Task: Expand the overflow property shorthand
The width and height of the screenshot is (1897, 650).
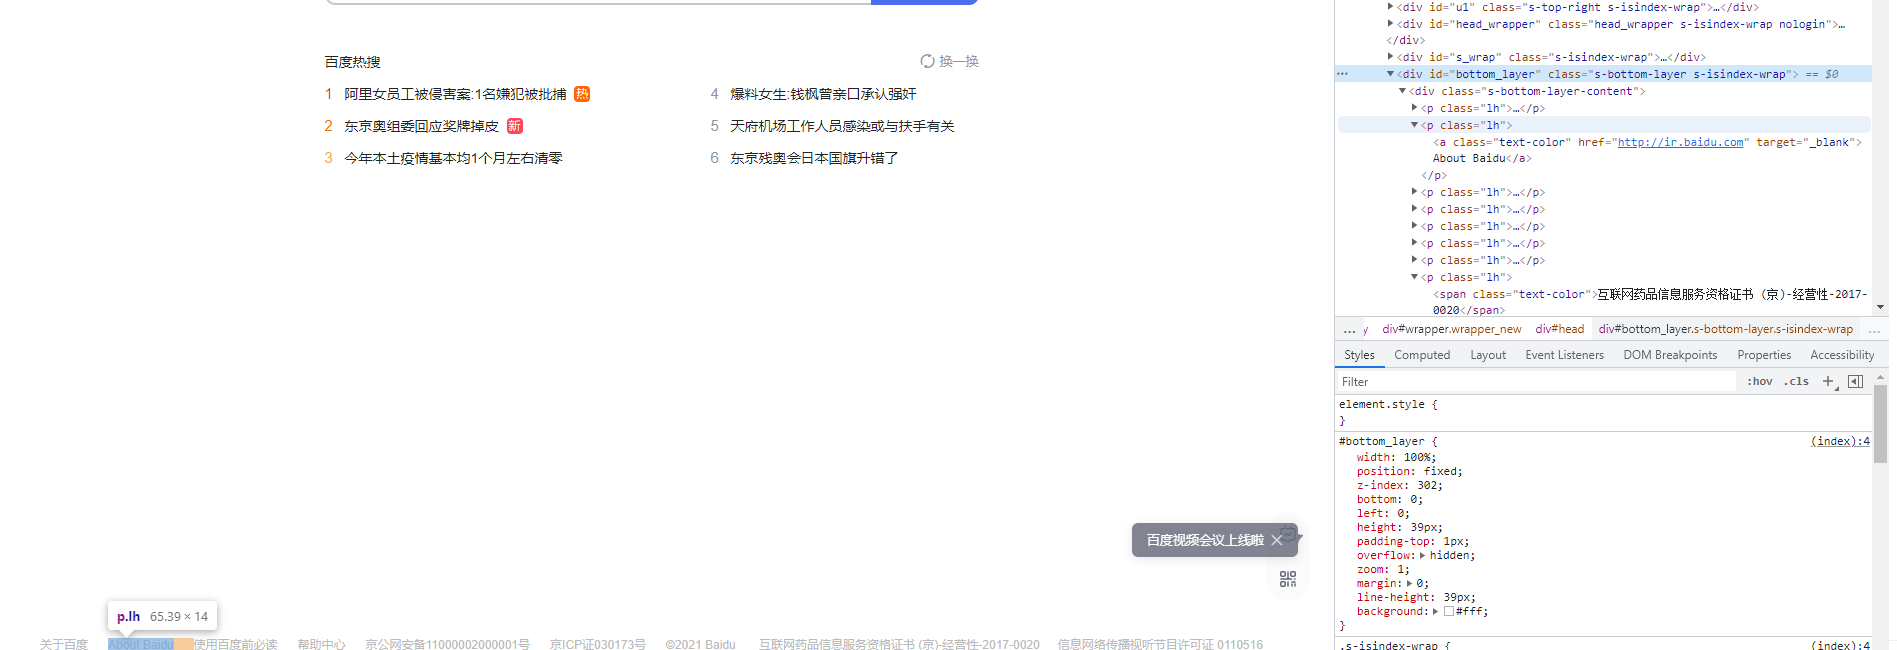Action: point(1423,555)
